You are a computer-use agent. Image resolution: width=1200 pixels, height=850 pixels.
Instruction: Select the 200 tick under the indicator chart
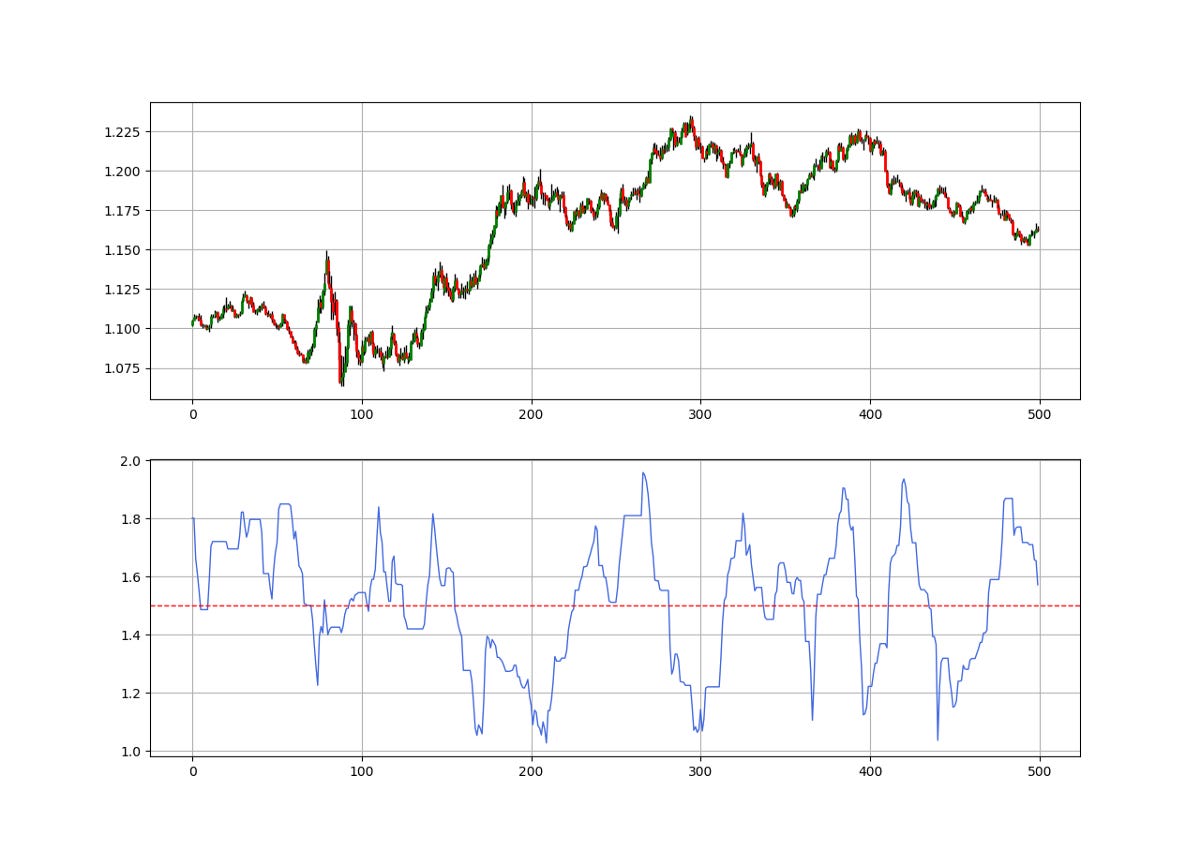click(531, 771)
